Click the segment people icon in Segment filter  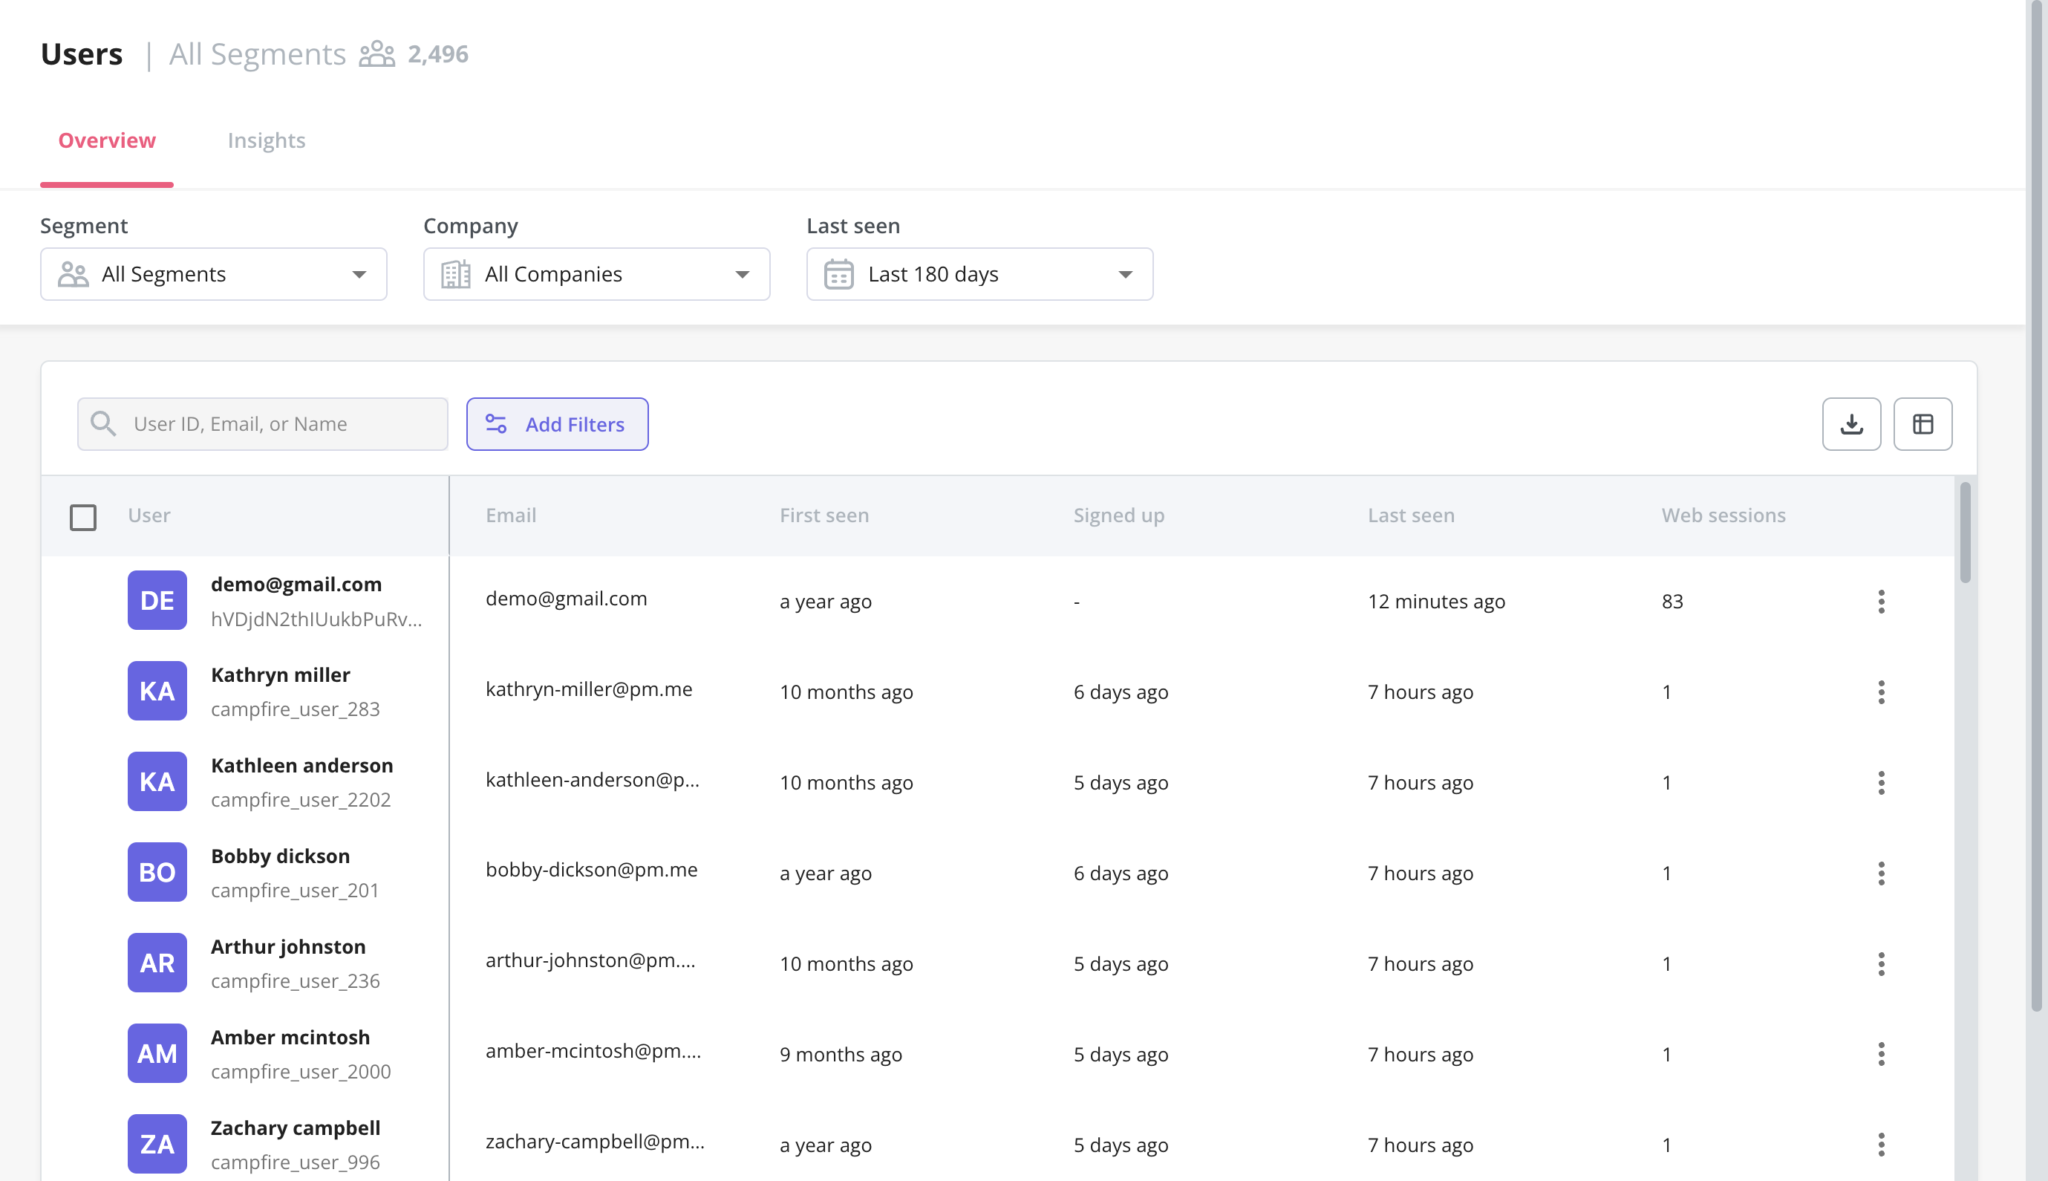tap(71, 273)
